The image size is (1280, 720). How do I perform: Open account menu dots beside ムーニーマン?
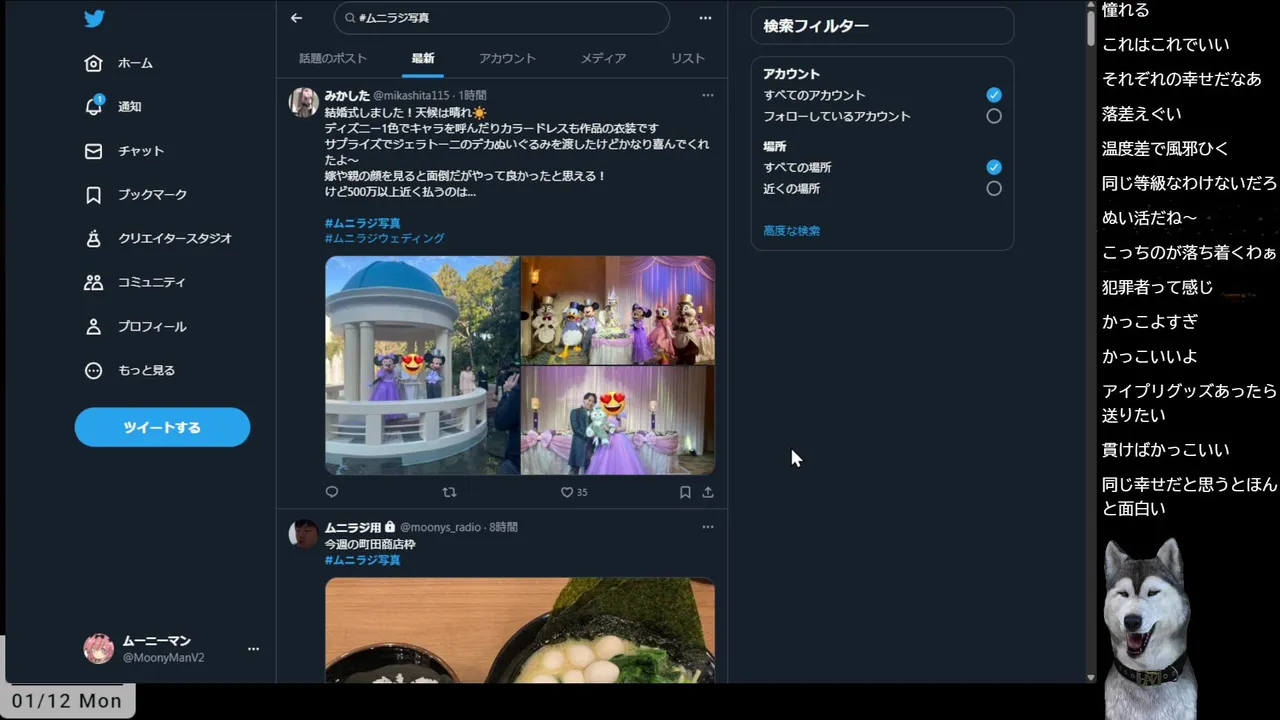253,649
